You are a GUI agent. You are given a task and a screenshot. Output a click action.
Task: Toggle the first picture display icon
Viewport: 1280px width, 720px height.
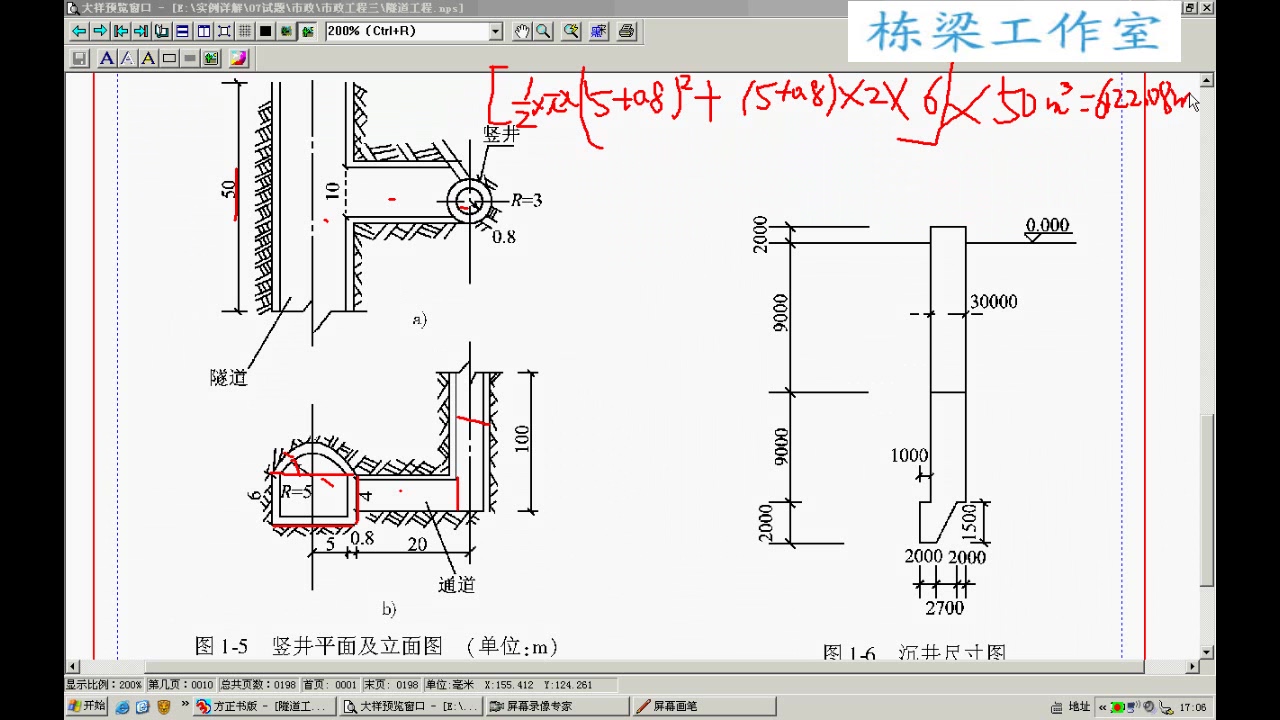tap(287, 31)
